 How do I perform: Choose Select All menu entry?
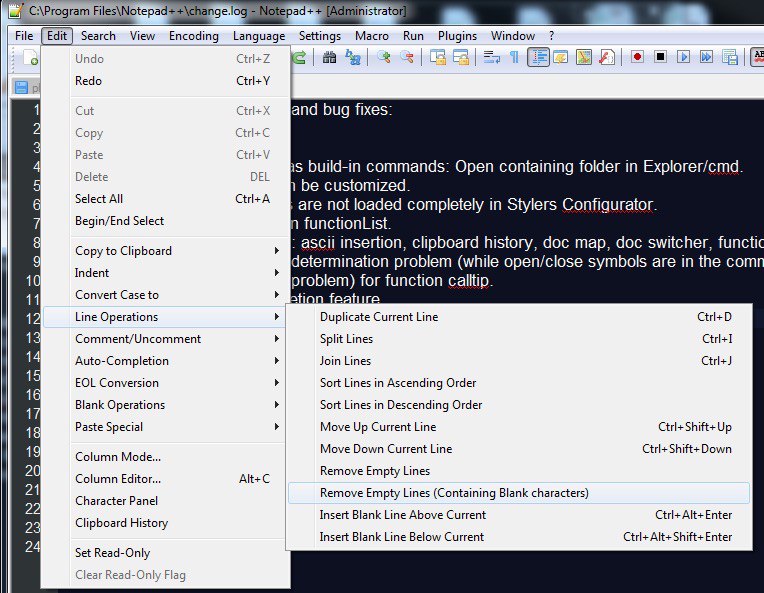coord(166,199)
